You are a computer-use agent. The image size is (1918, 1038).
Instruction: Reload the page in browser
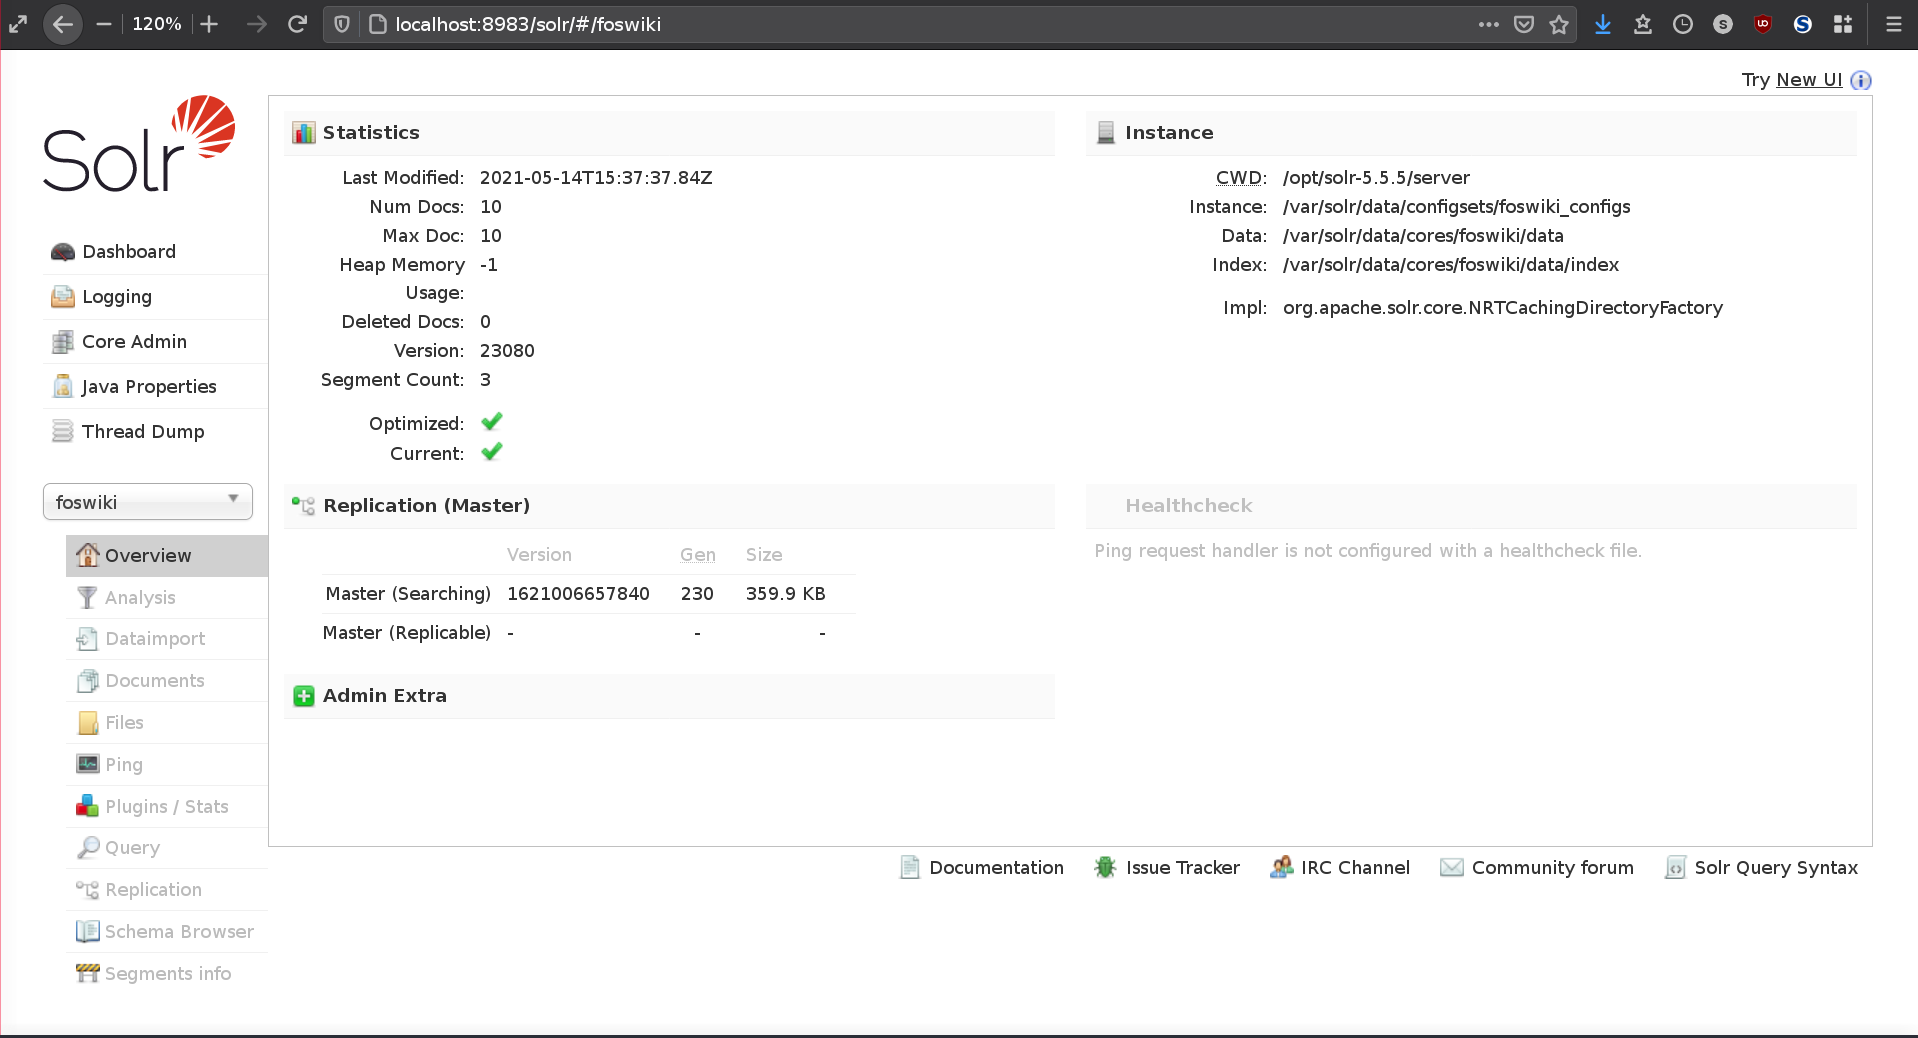[x=297, y=24]
